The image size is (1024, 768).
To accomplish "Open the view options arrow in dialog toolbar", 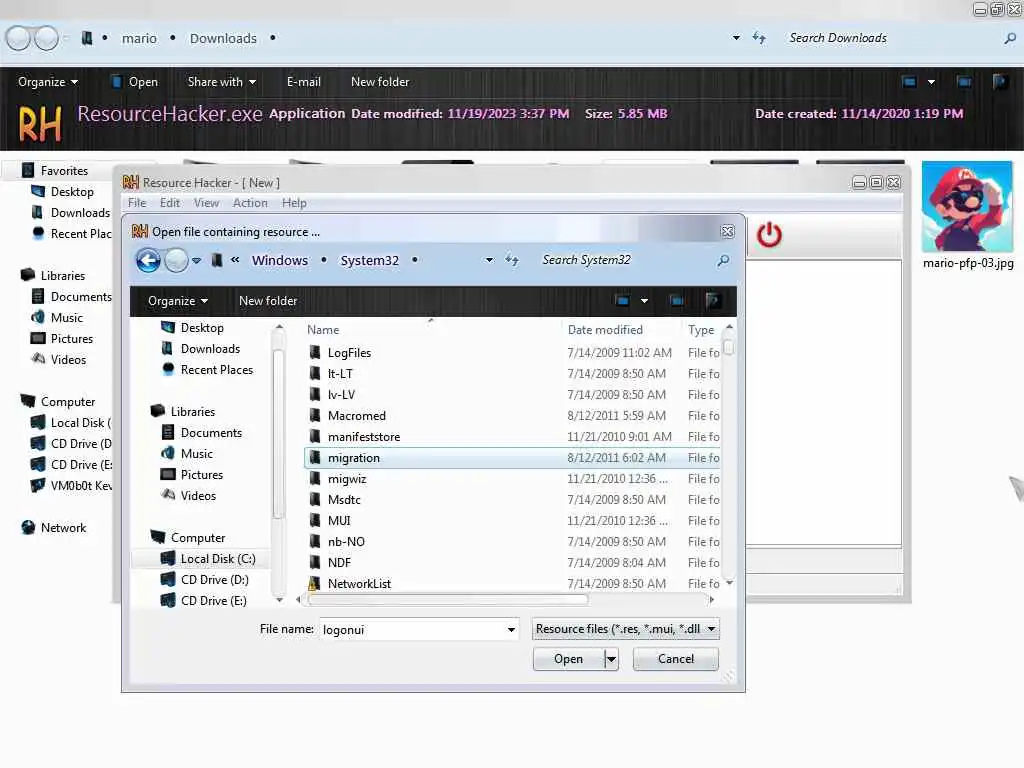I will point(645,300).
